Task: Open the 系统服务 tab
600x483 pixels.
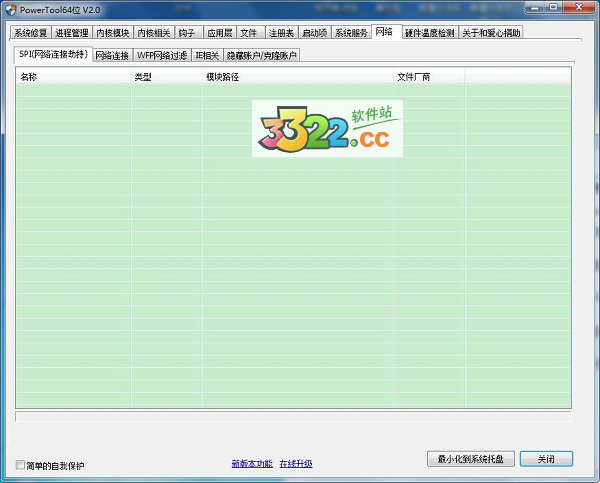Action: (351, 33)
